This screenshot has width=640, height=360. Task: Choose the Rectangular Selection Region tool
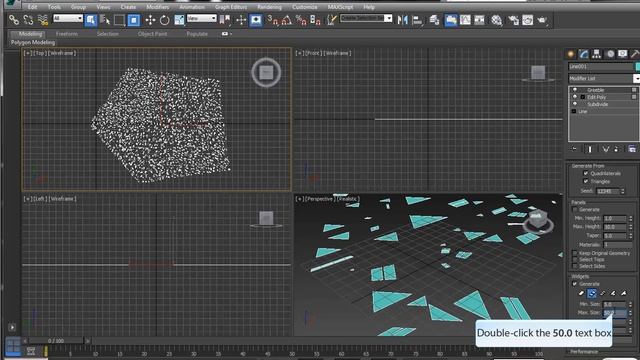(119, 20)
